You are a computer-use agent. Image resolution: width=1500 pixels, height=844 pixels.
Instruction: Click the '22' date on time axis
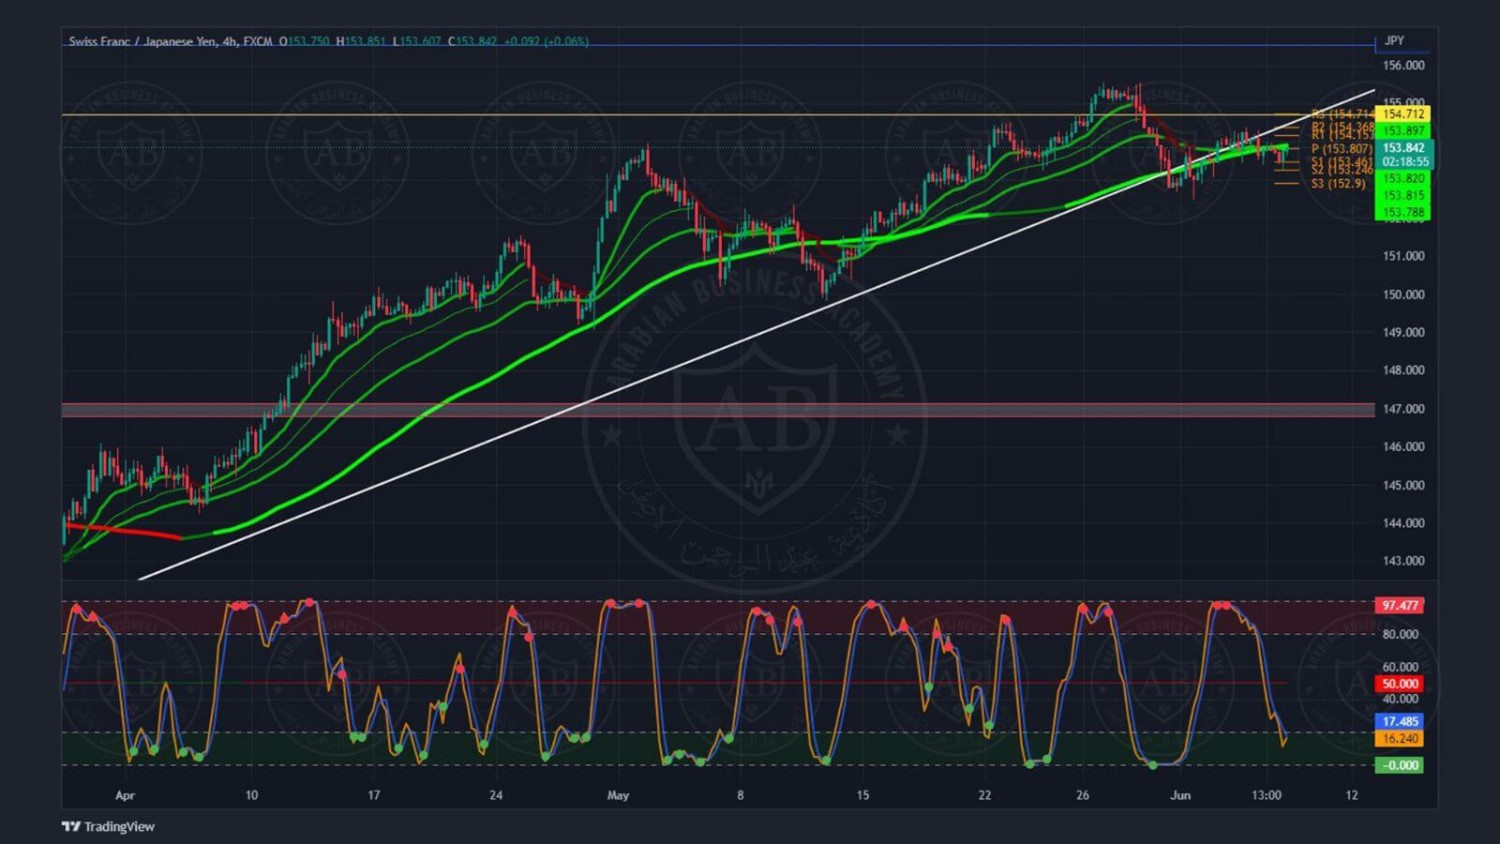point(985,796)
